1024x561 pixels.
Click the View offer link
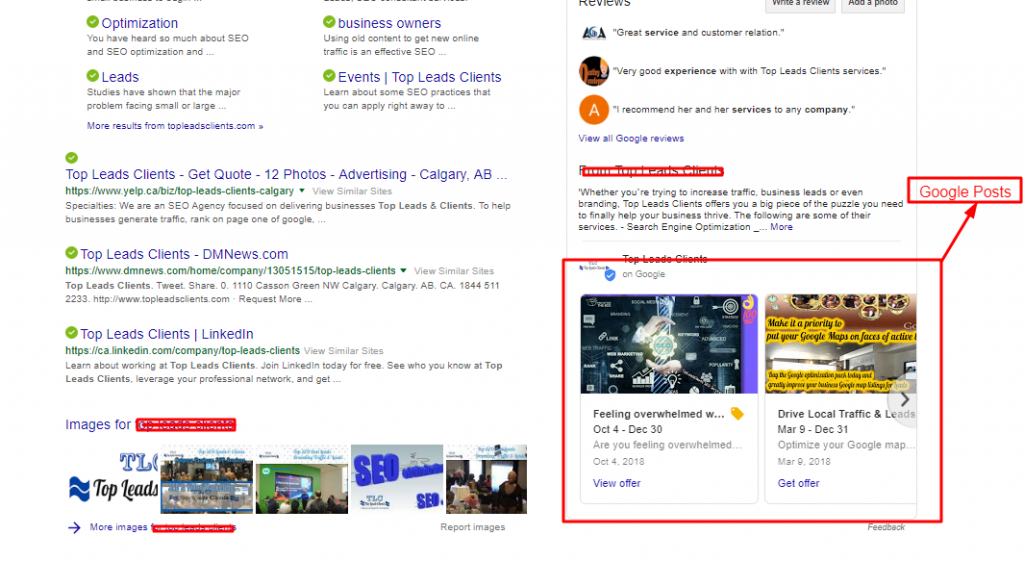point(616,483)
